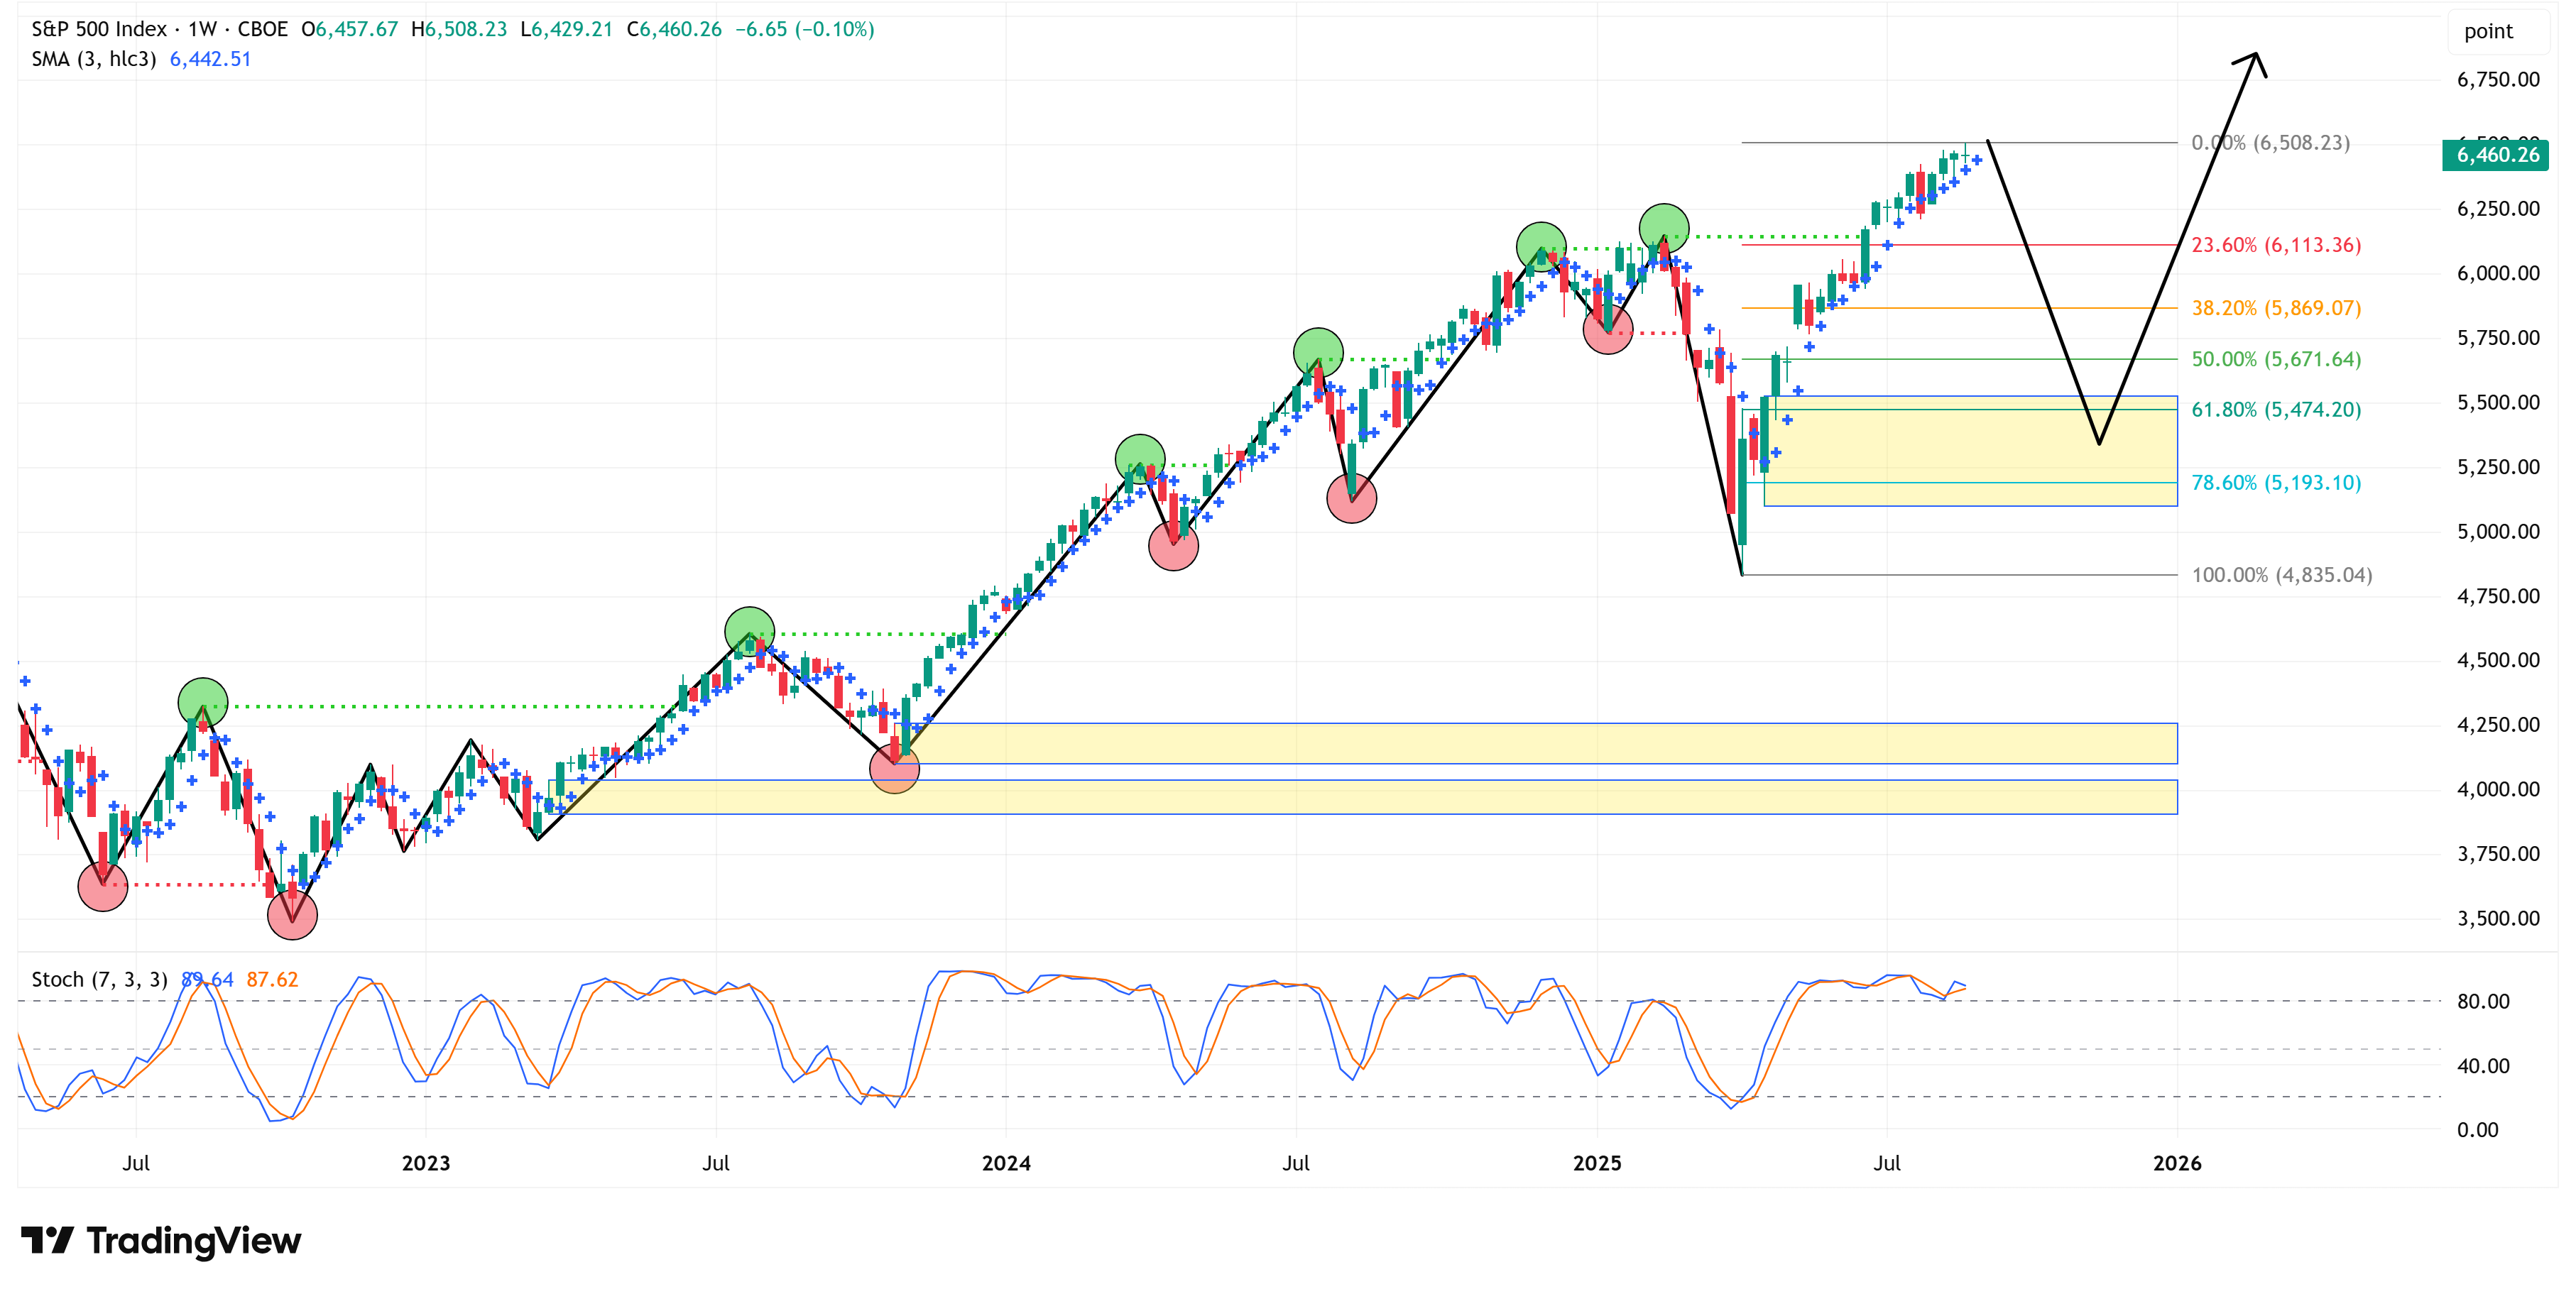Click the green circle at the July 2024 peak

(x=1318, y=352)
